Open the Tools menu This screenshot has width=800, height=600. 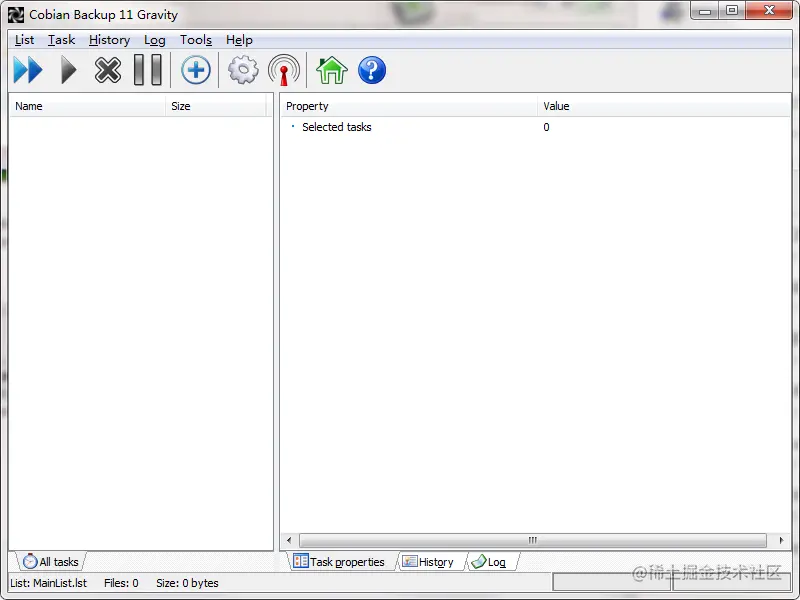[195, 40]
